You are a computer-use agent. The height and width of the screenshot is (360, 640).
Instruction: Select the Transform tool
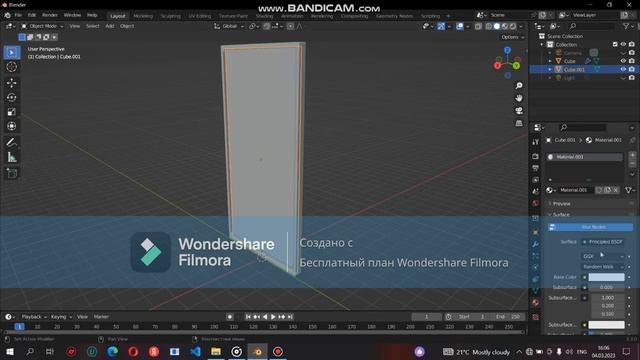tap(11, 126)
